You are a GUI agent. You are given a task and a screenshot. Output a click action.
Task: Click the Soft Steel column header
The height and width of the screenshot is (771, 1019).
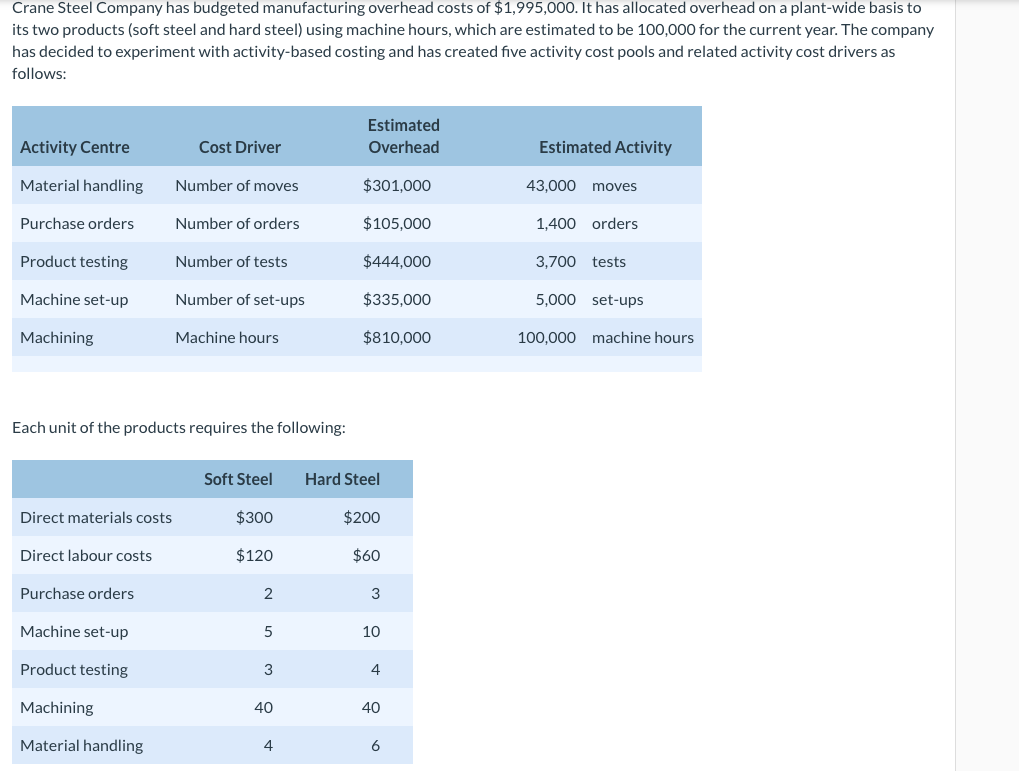pos(238,479)
